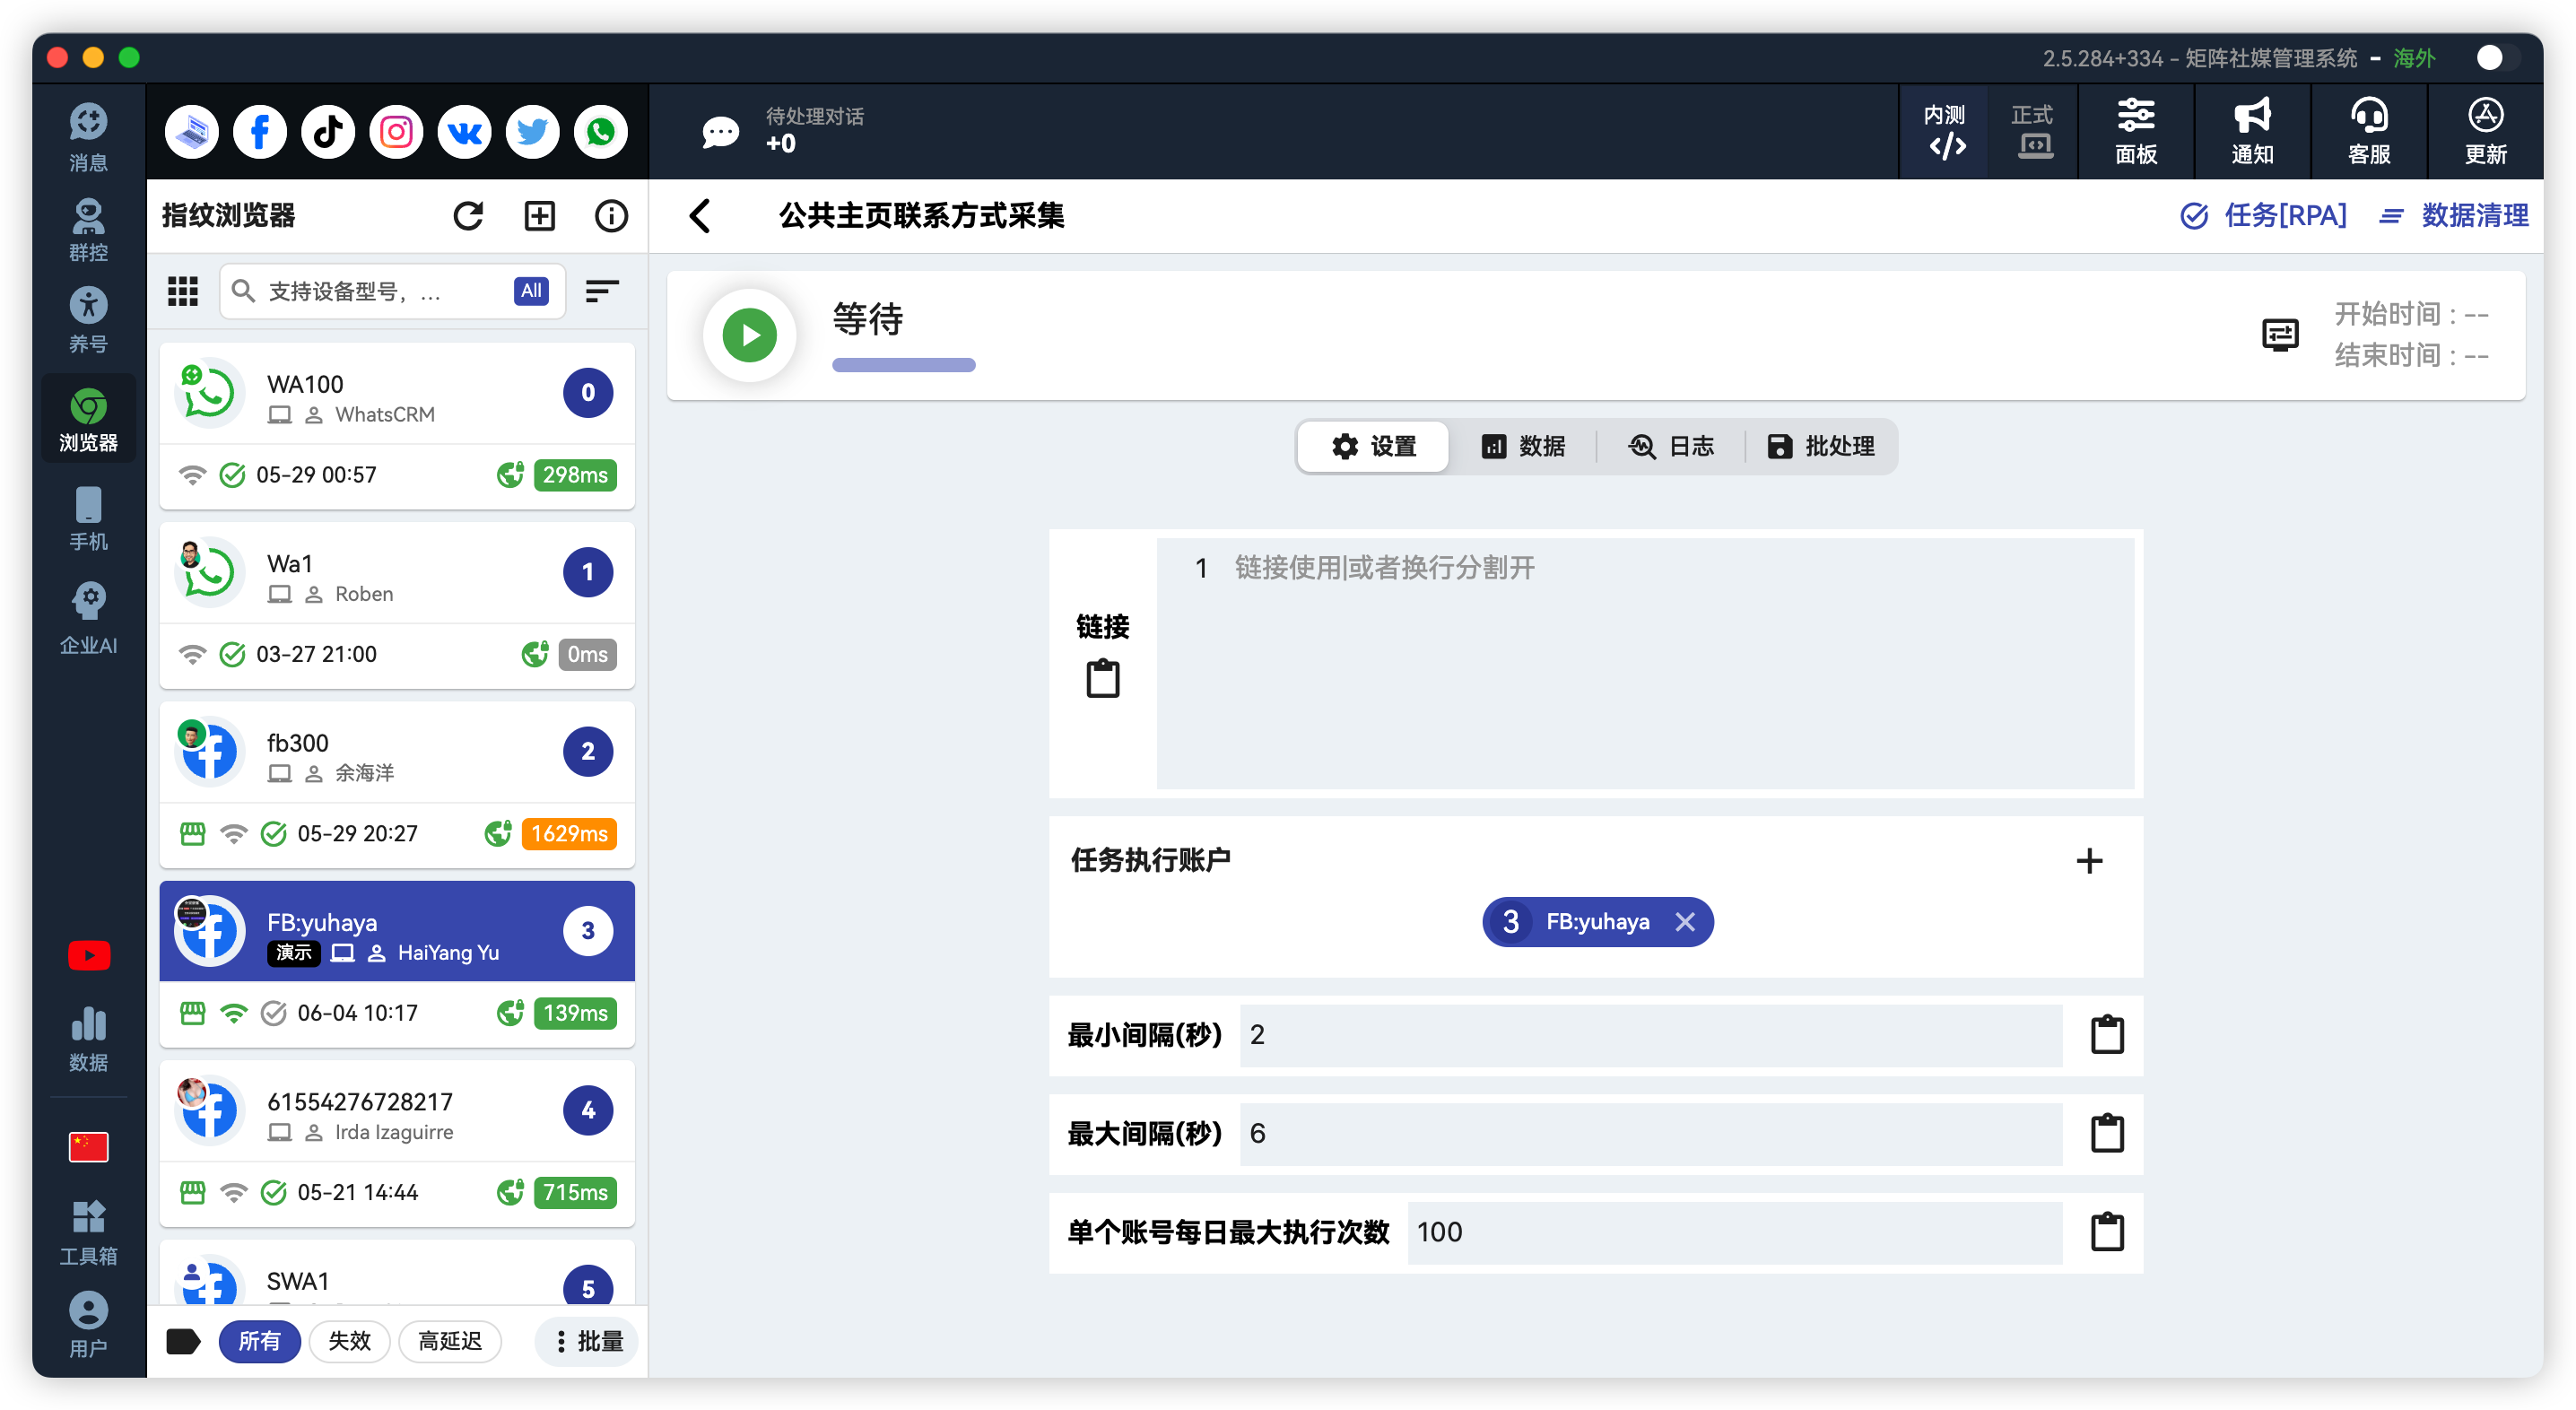Select the TikTok platform icon
2576x1410 pixels.
click(x=328, y=132)
